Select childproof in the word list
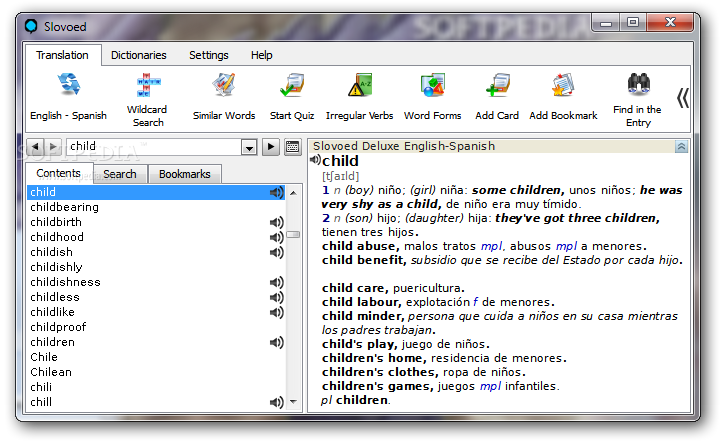Viewport: 721px width, 442px height. pos(155,327)
